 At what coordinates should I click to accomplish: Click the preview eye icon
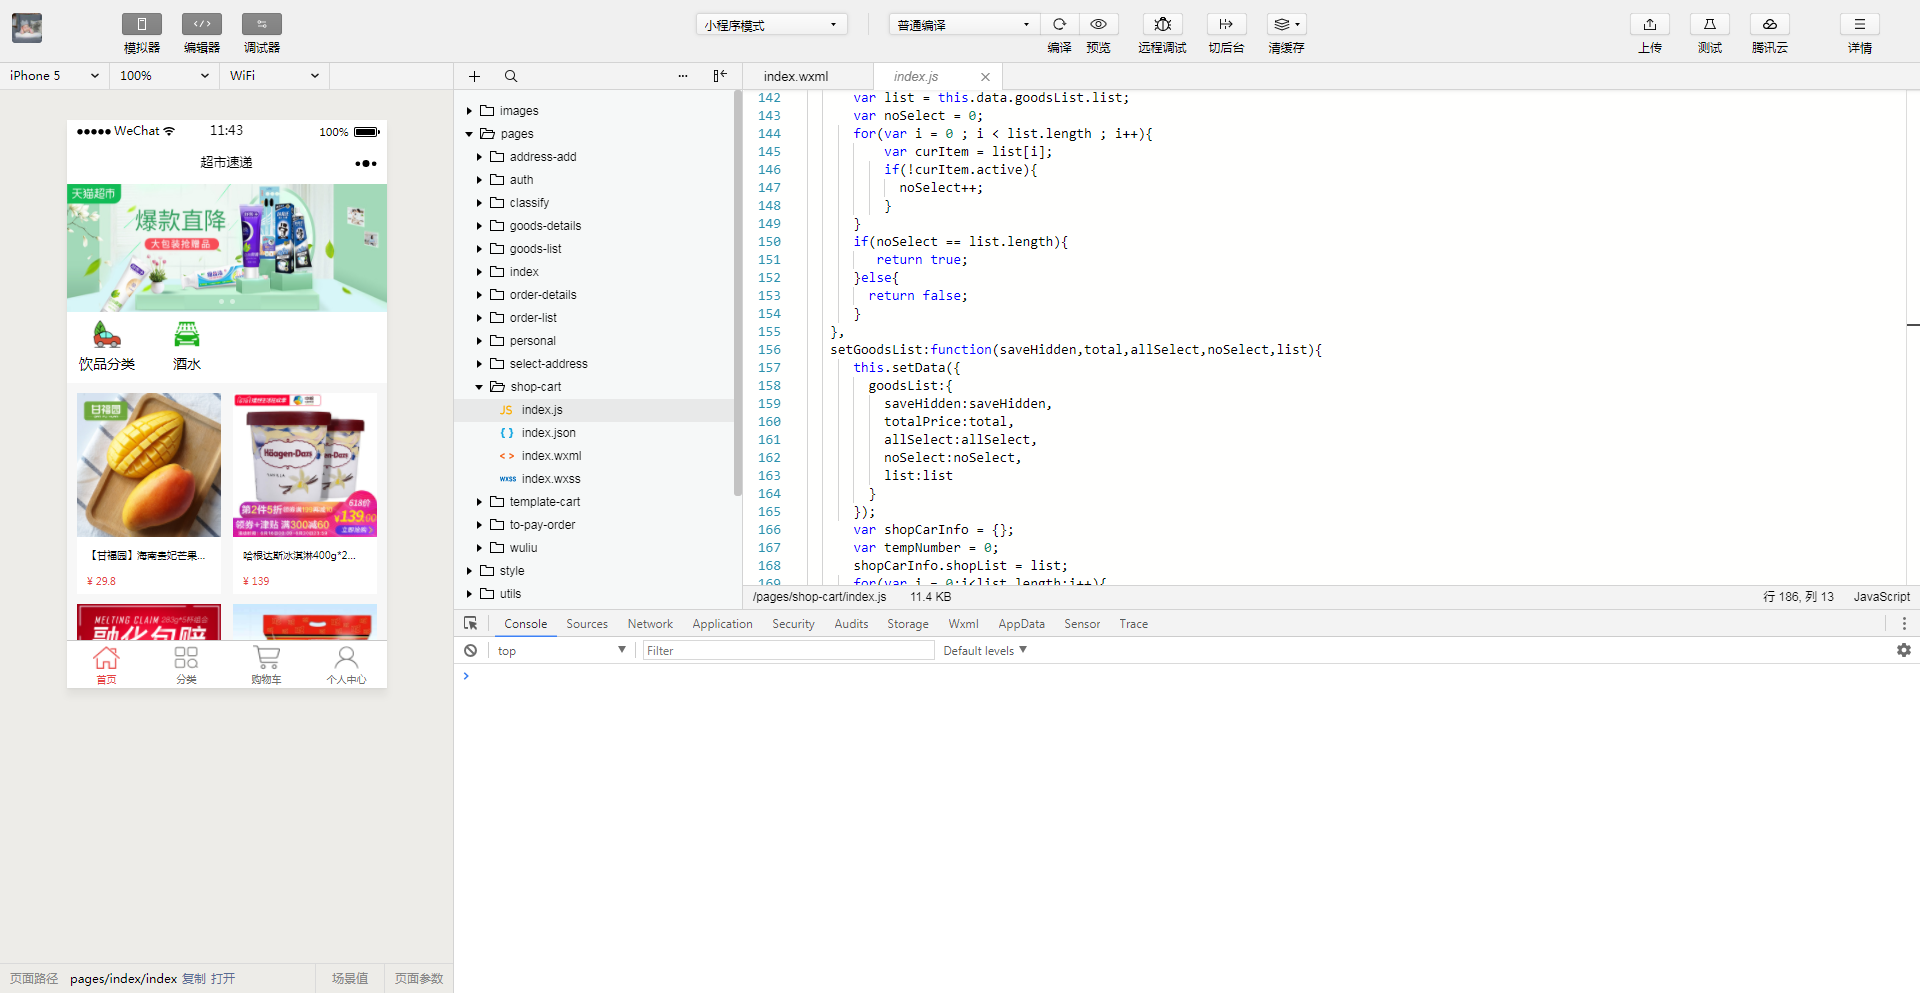pyautogui.click(x=1098, y=24)
